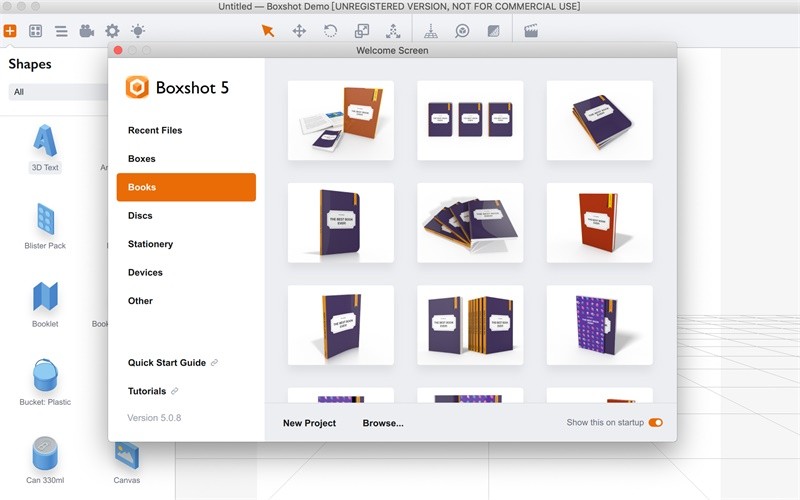Select the Can 330ml shape
This screenshot has width=800, height=500.
45,460
